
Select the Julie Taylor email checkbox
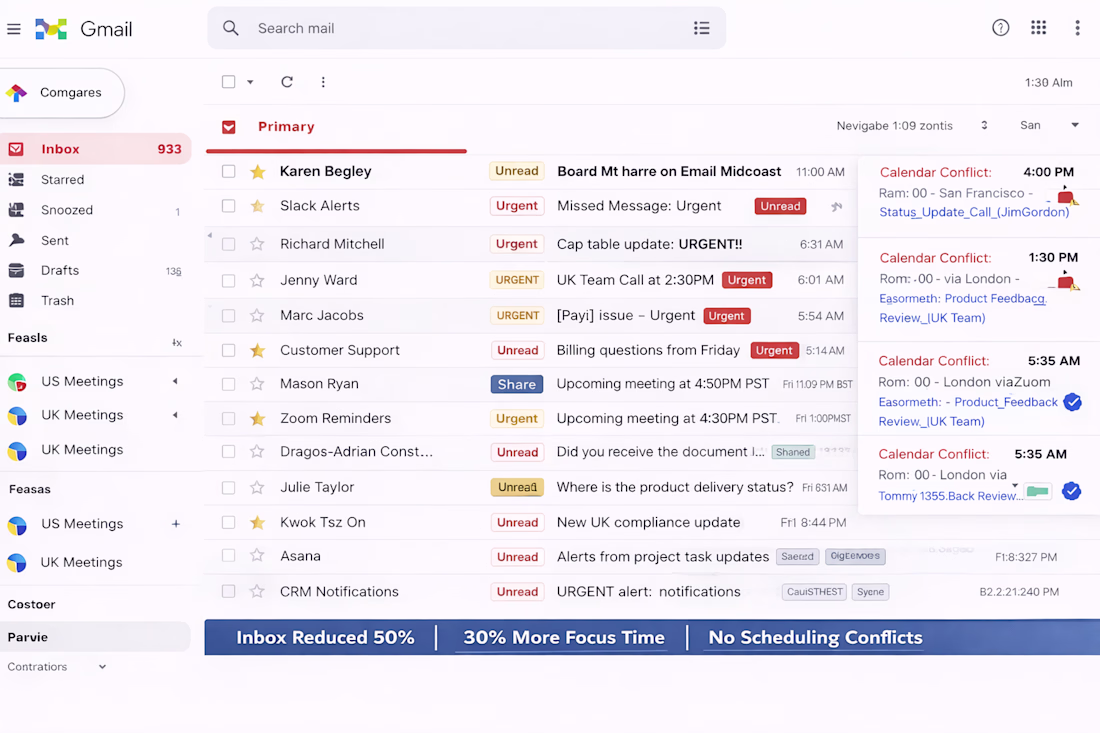tap(229, 487)
